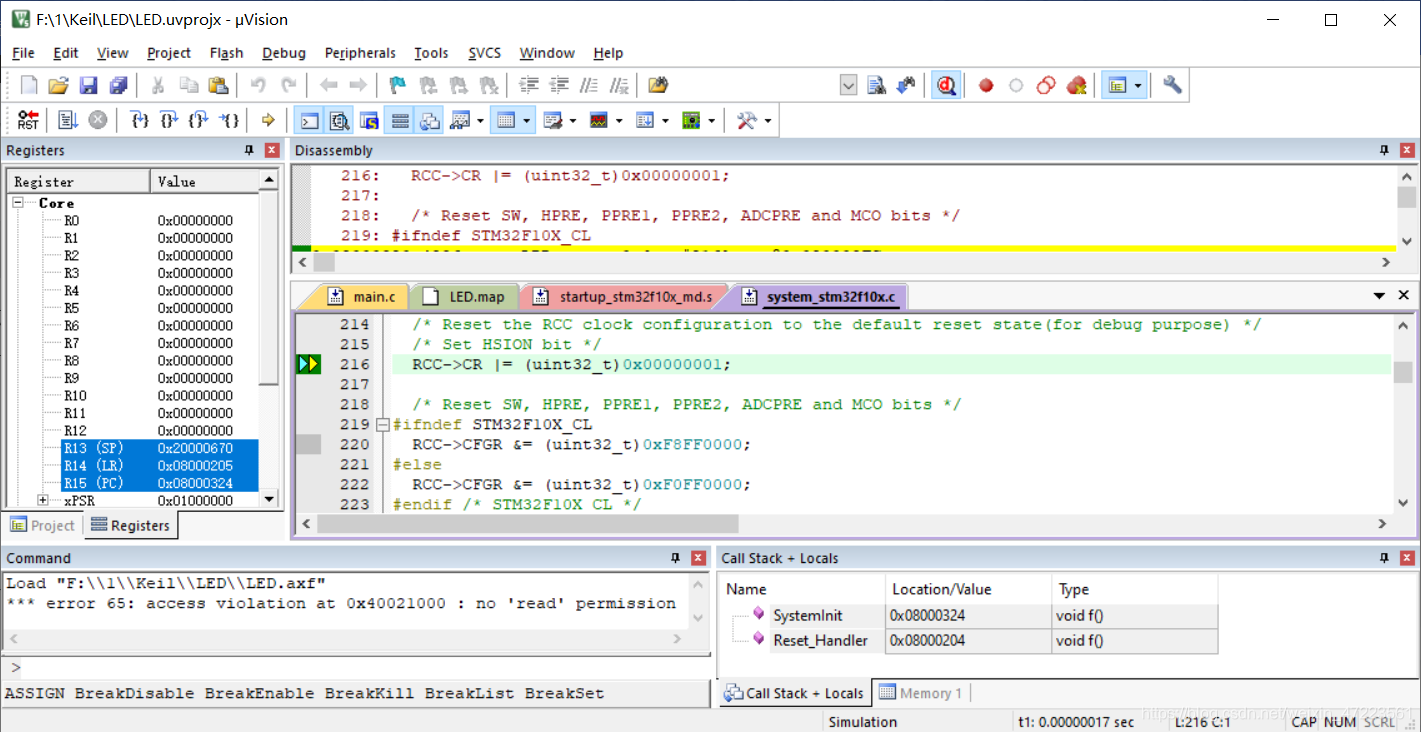Open the Debug menu
The height and width of the screenshot is (732, 1421).
(284, 53)
